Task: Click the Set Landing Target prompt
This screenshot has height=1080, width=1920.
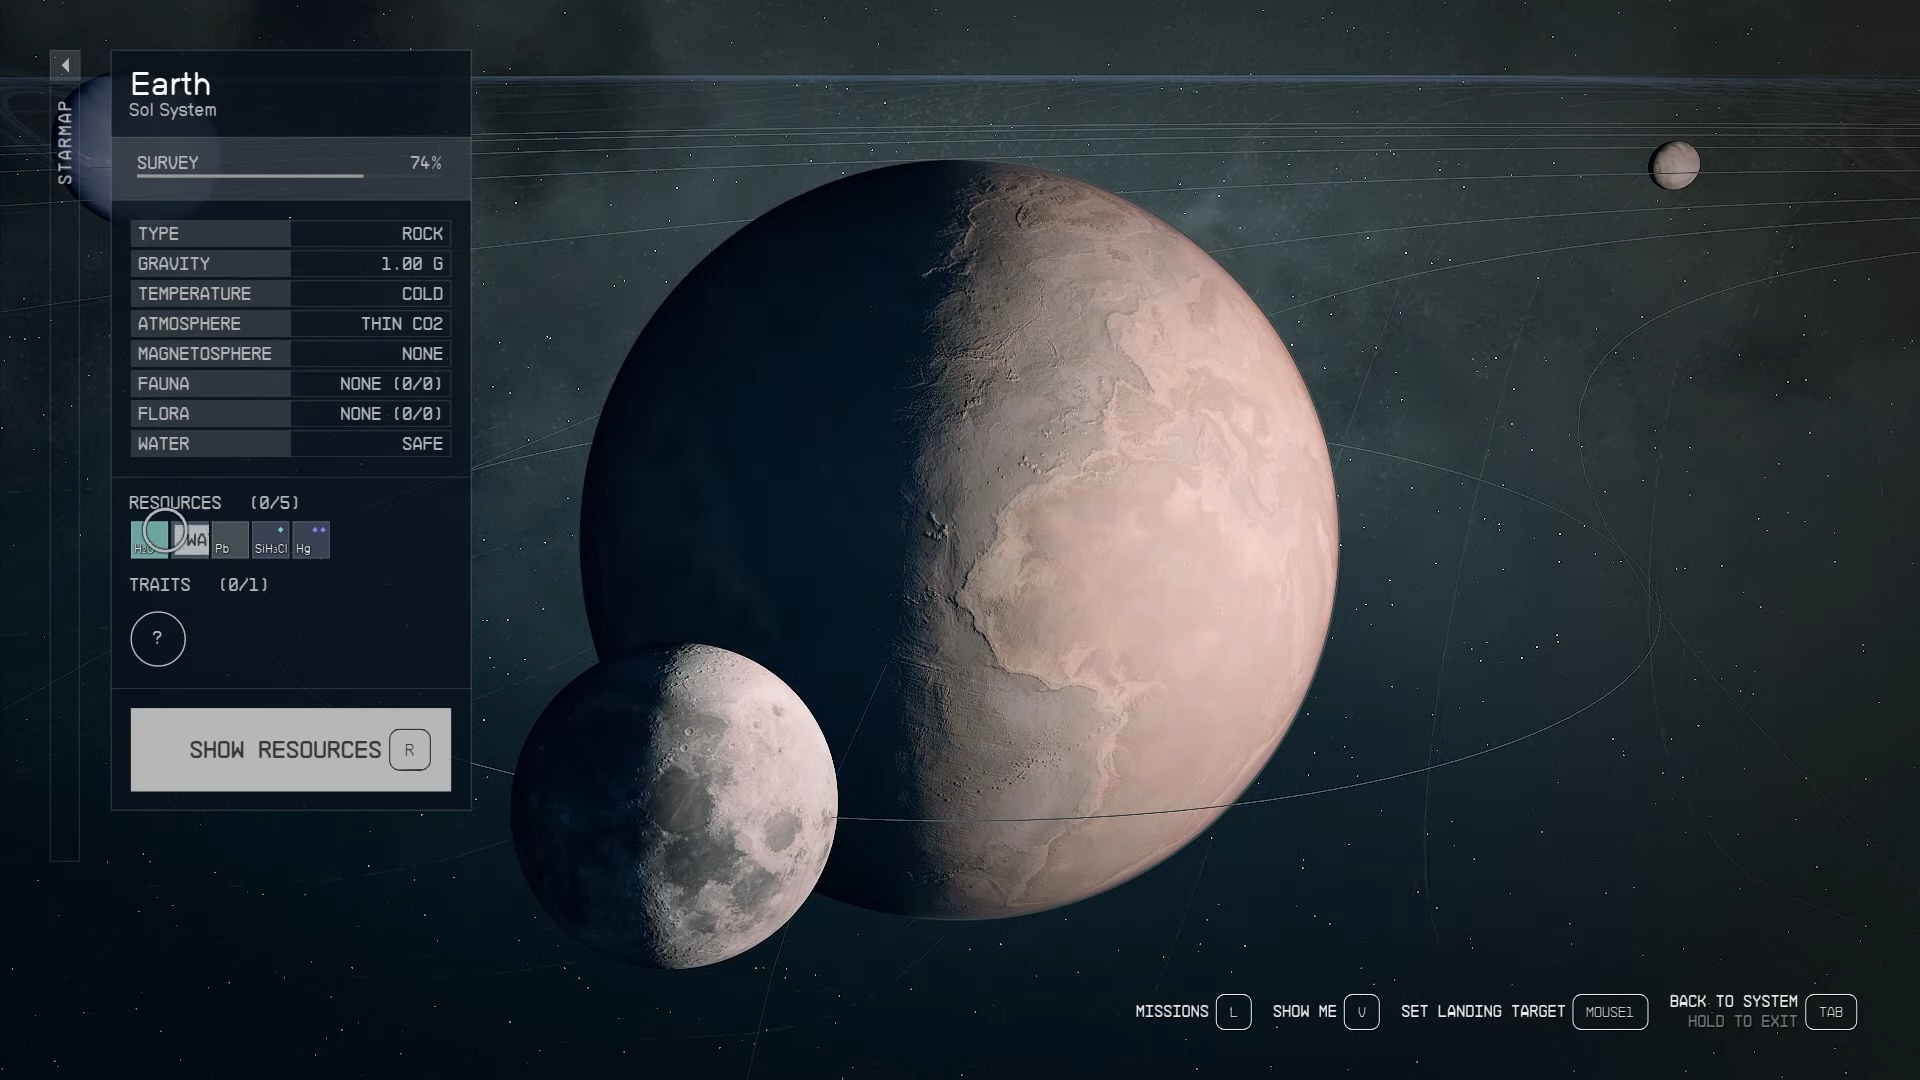Action: 1524,1012
